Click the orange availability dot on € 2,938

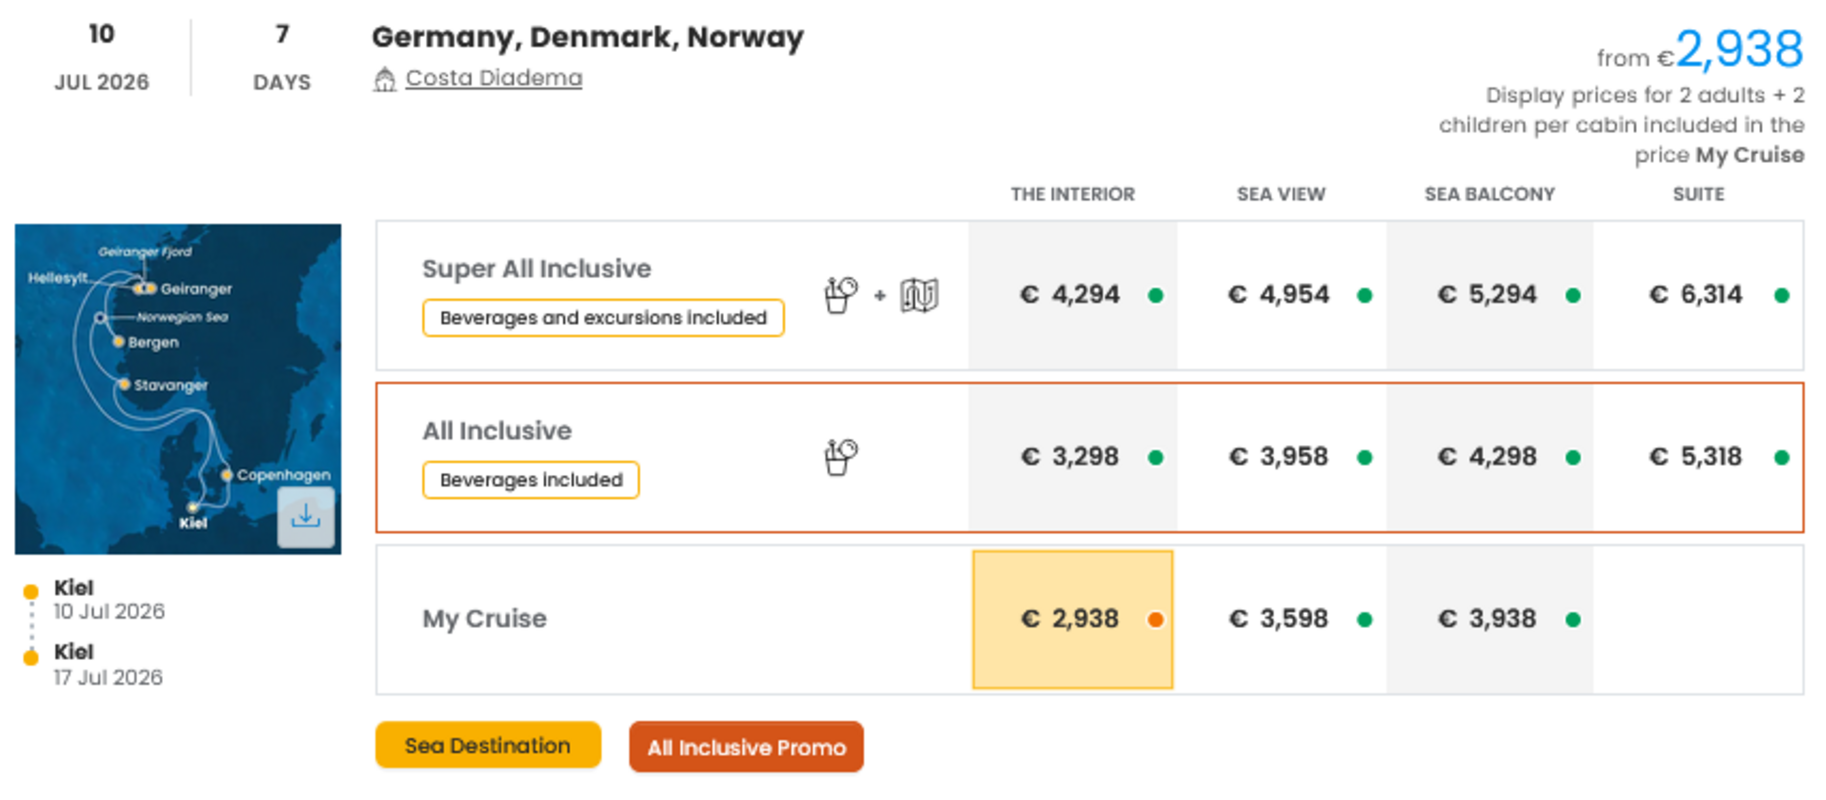pyautogui.click(x=1155, y=619)
